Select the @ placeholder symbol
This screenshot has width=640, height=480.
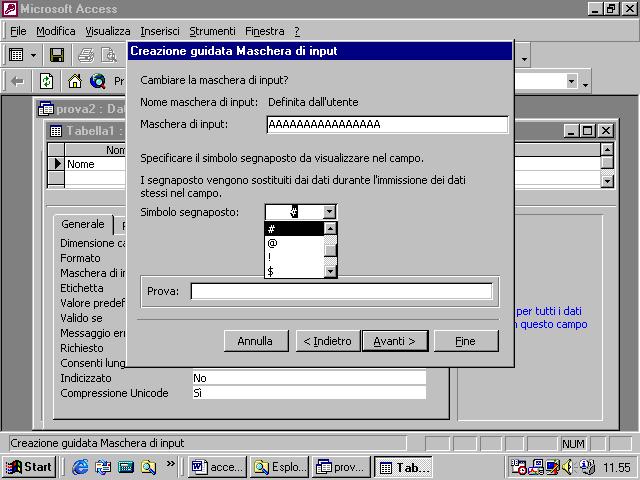tap(294, 243)
